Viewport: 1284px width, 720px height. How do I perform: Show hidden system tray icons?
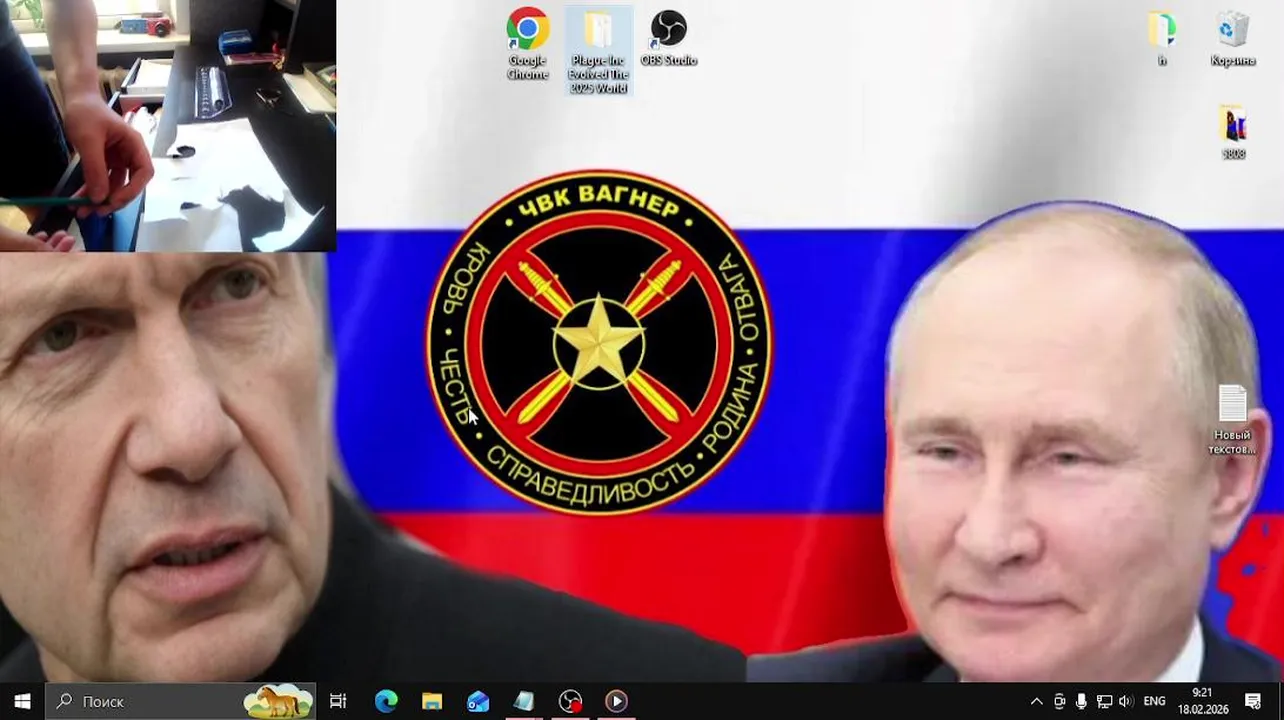click(x=1036, y=701)
